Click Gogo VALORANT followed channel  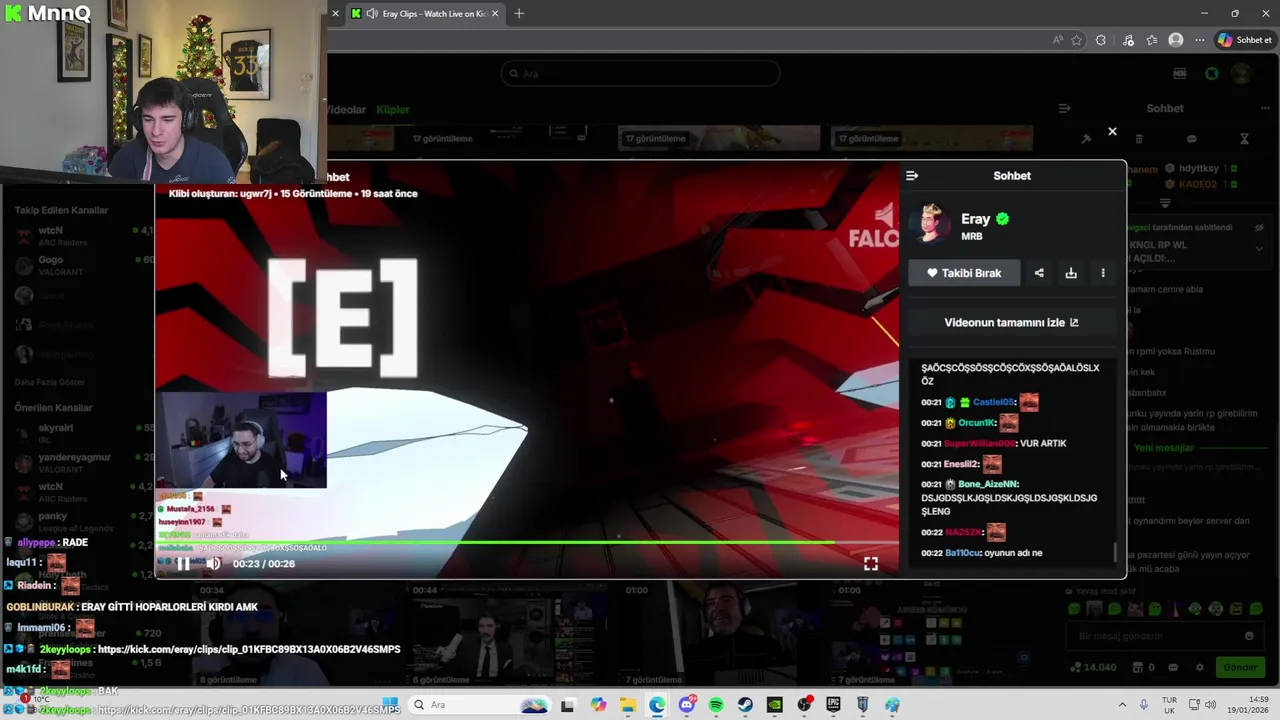(x=84, y=266)
